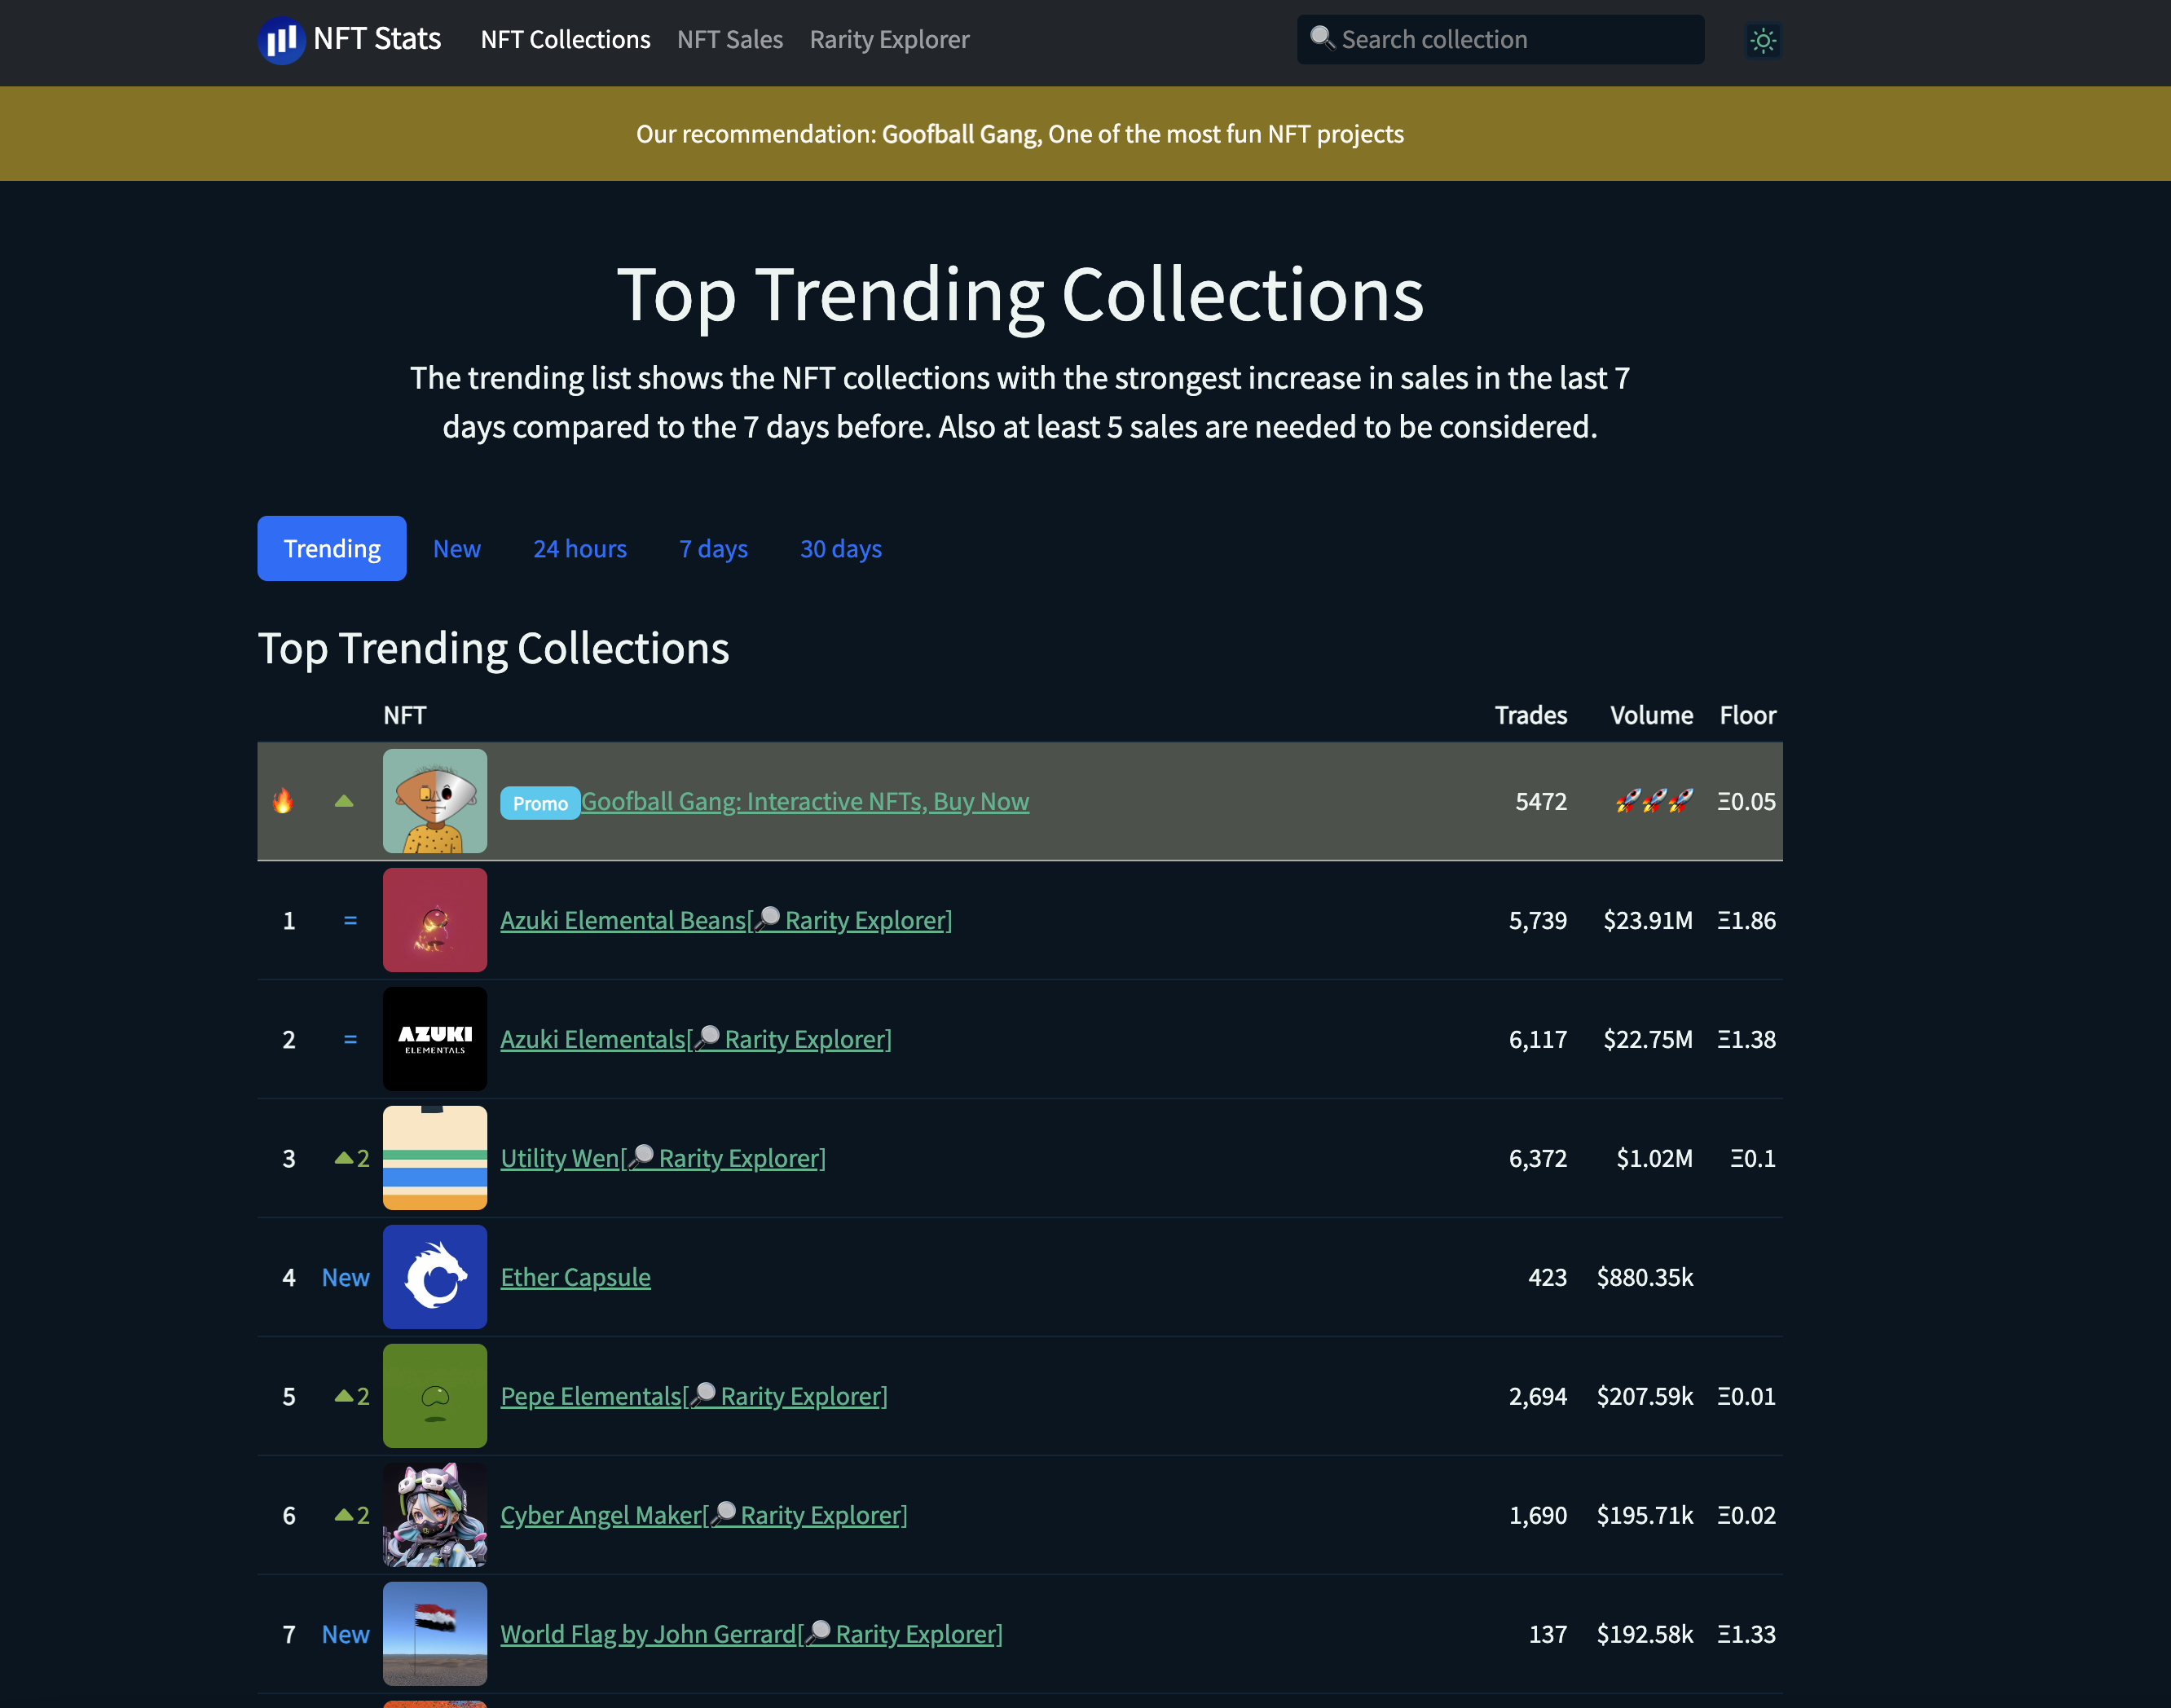Click the Azuki Elementals logo image
The width and height of the screenshot is (2171, 1708).
pyautogui.click(x=435, y=1039)
